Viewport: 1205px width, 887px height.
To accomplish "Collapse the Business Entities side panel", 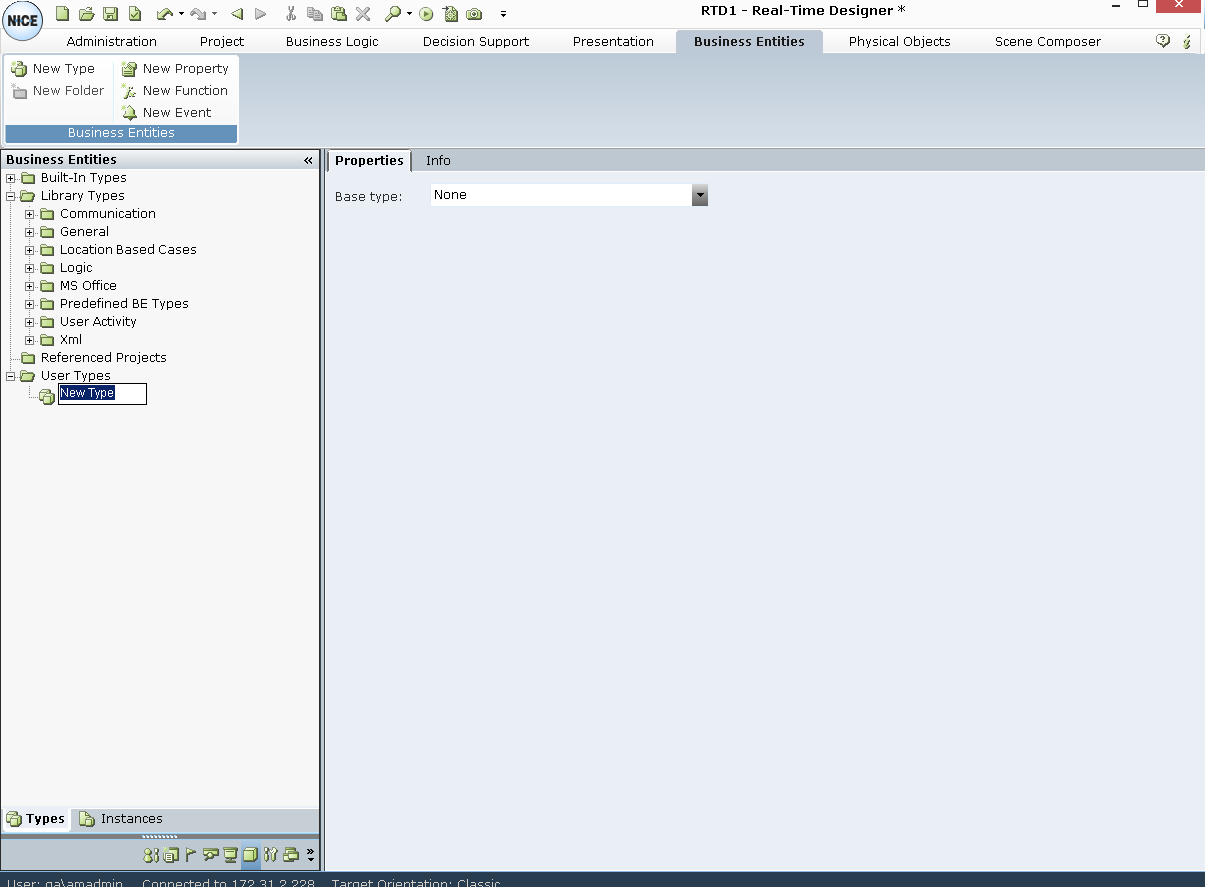I will 308,160.
